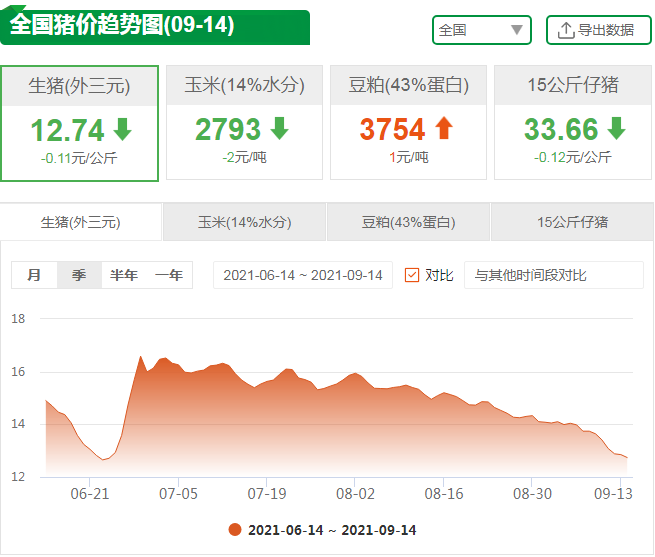This screenshot has width=655, height=557.
Task: Click the green down arrow beside 12.74
Action: (123, 130)
